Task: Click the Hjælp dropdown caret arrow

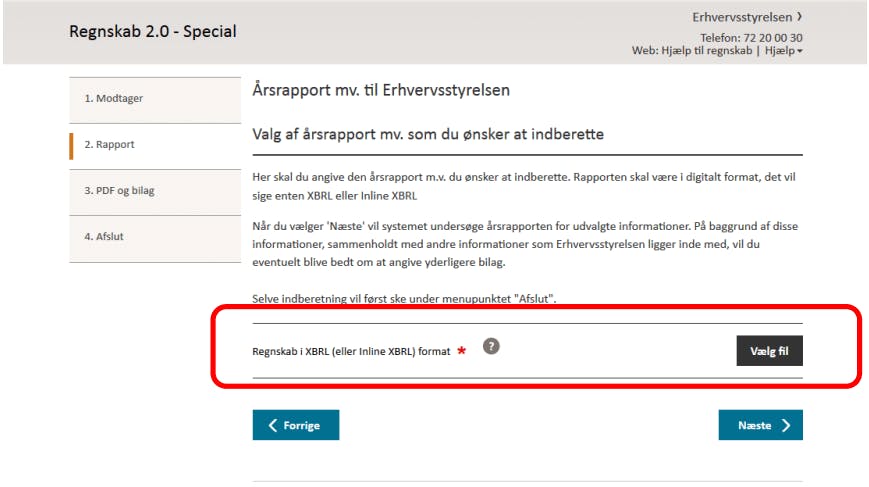Action: 800,51
